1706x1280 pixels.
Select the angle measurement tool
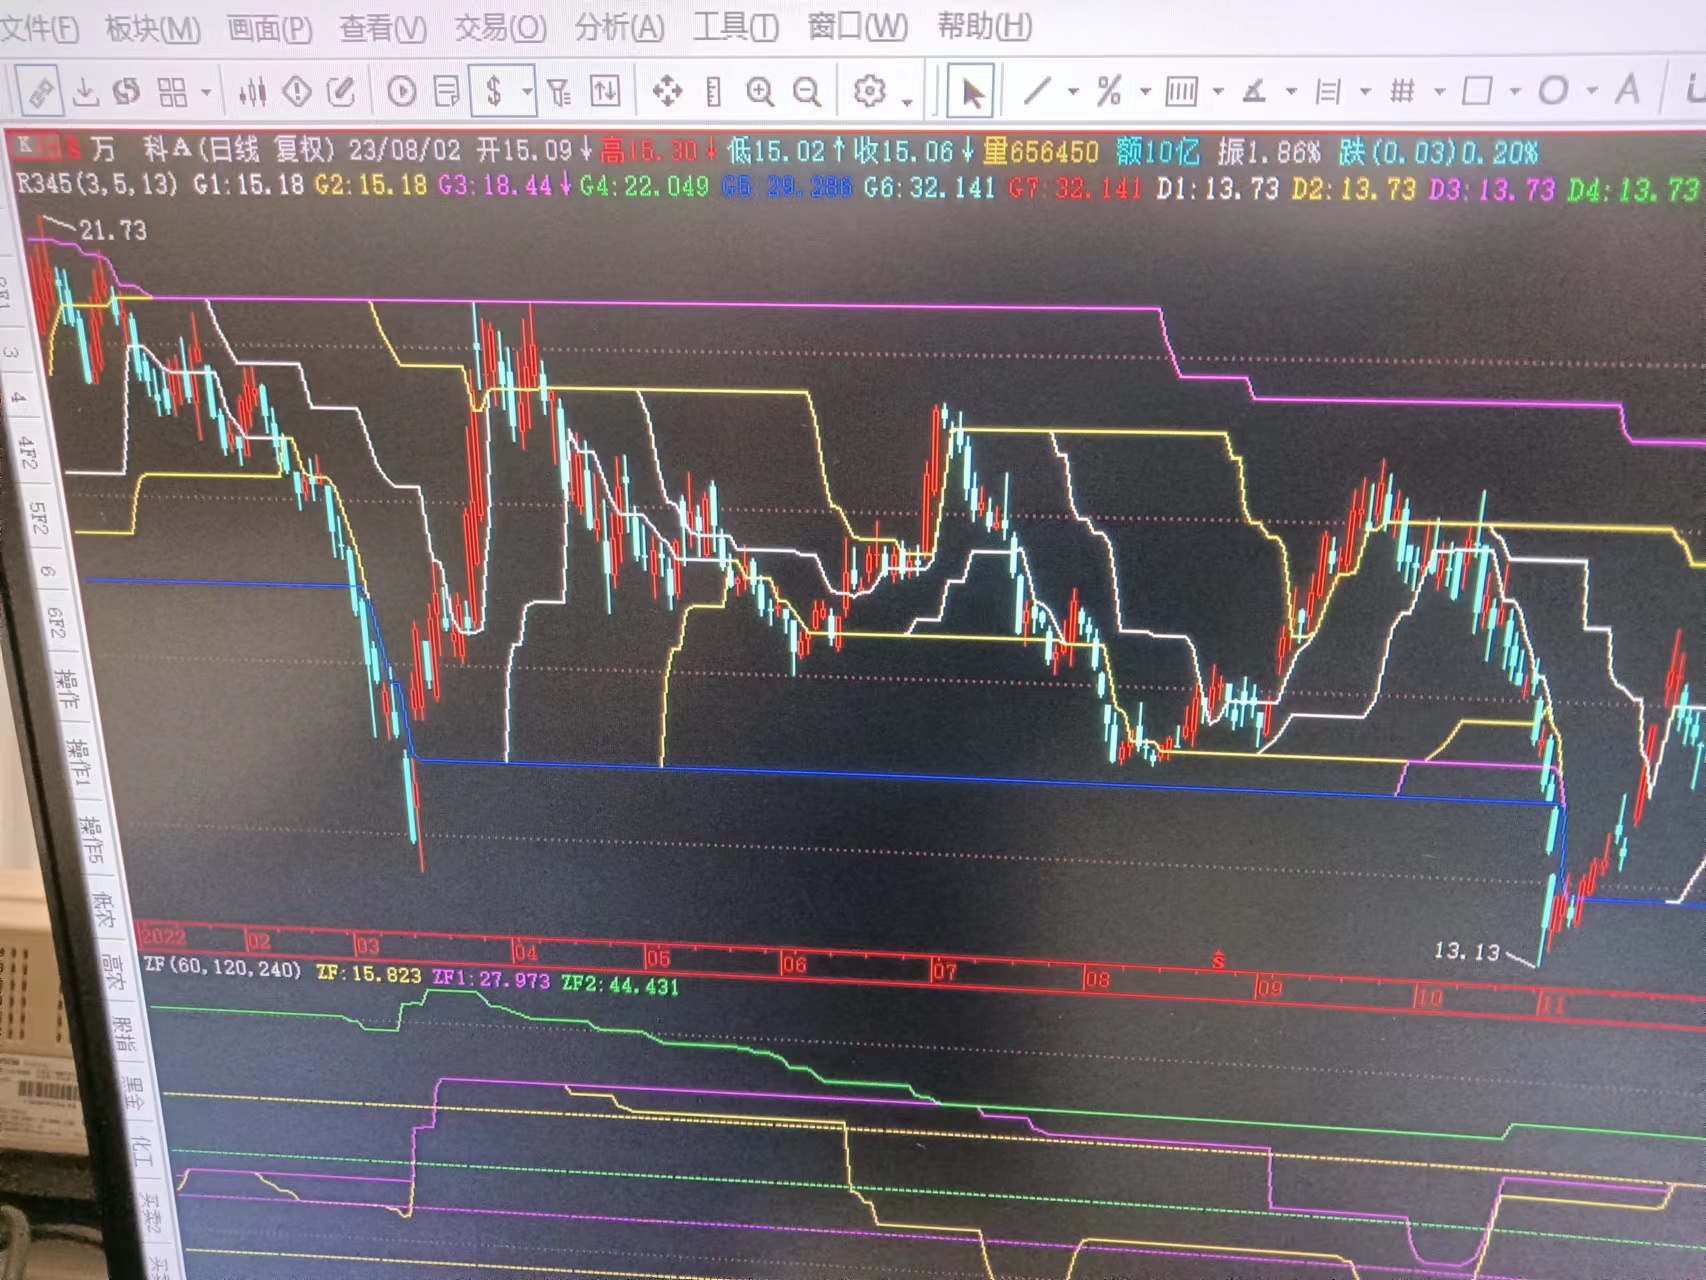click(1254, 92)
